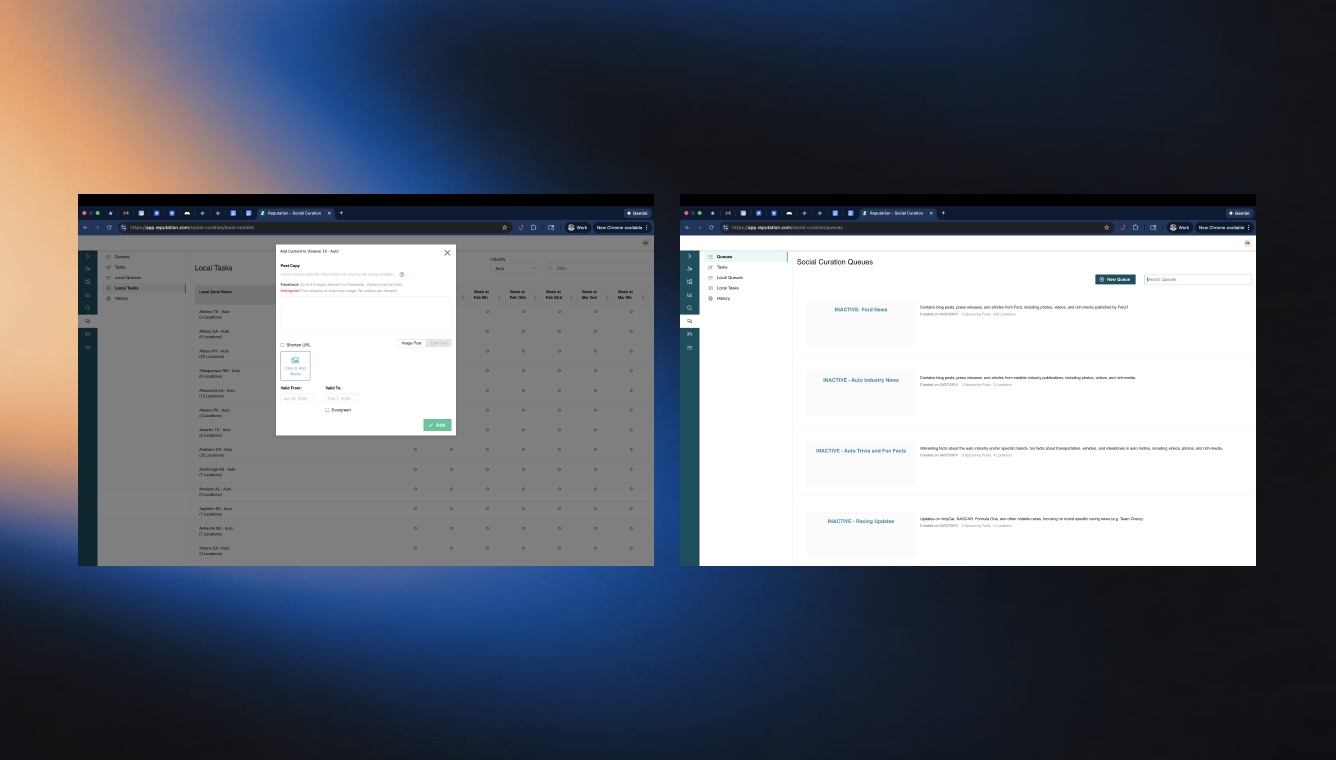Close the Add Content dialog
The image size is (1336, 760).
[447, 253]
